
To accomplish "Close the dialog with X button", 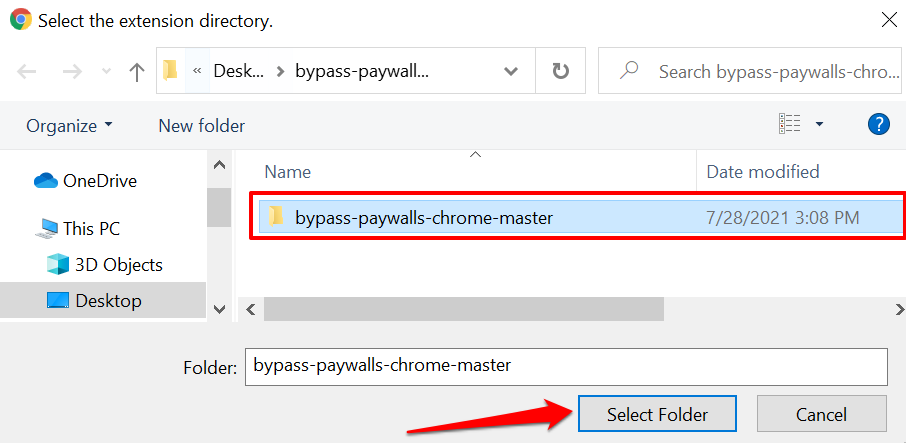I will [889, 20].
